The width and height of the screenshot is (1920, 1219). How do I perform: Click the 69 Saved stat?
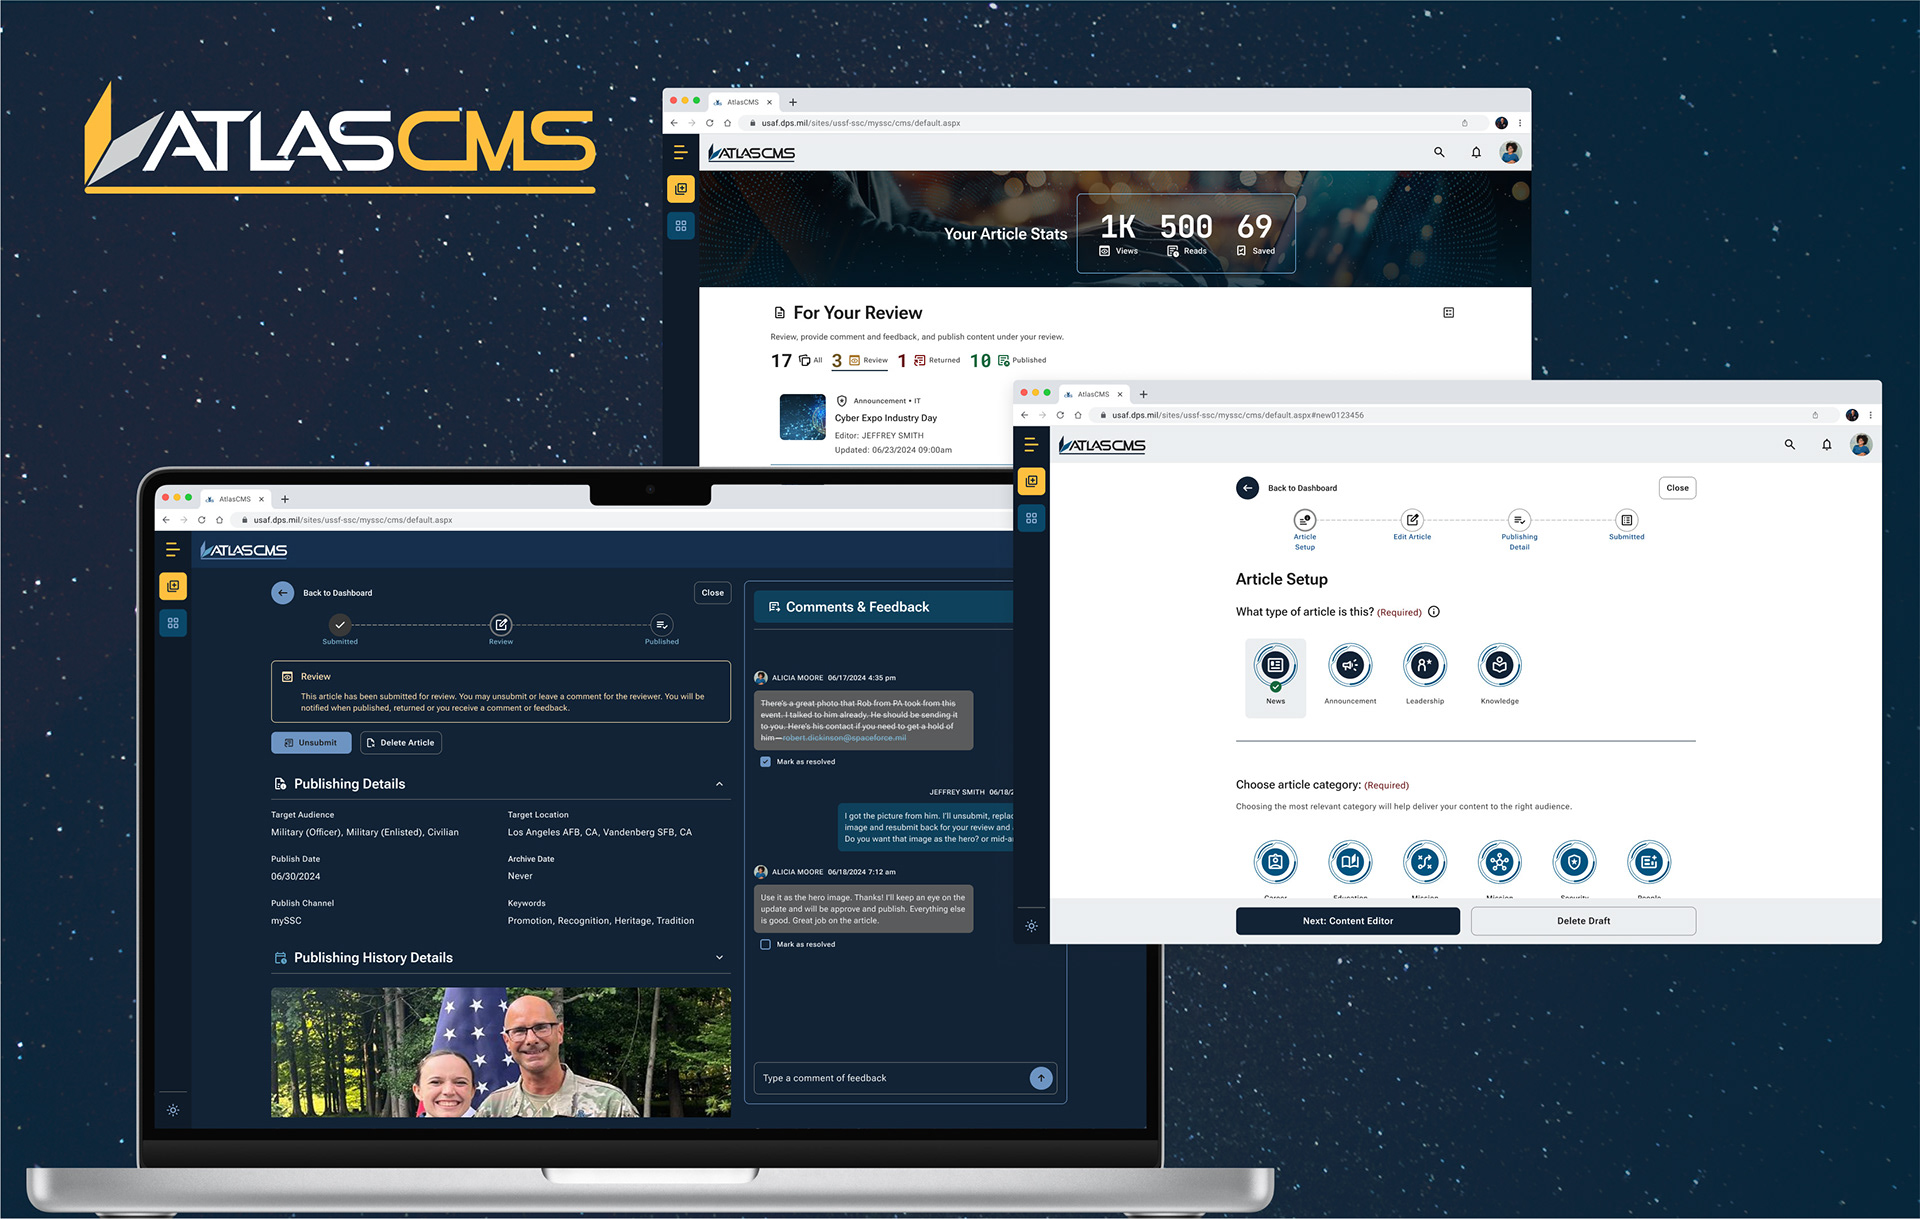[1255, 235]
